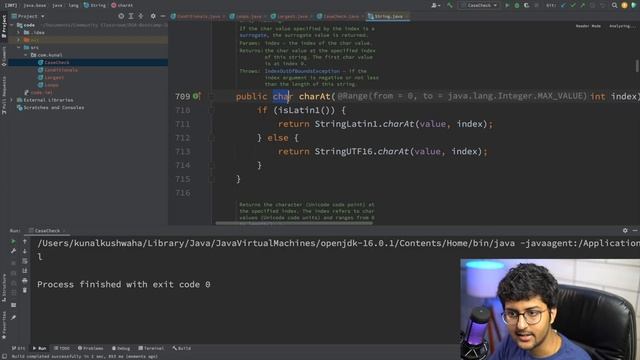640x360 pixels.
Task: Open Run panel settings gear
Action: click(x=625, y=231)
